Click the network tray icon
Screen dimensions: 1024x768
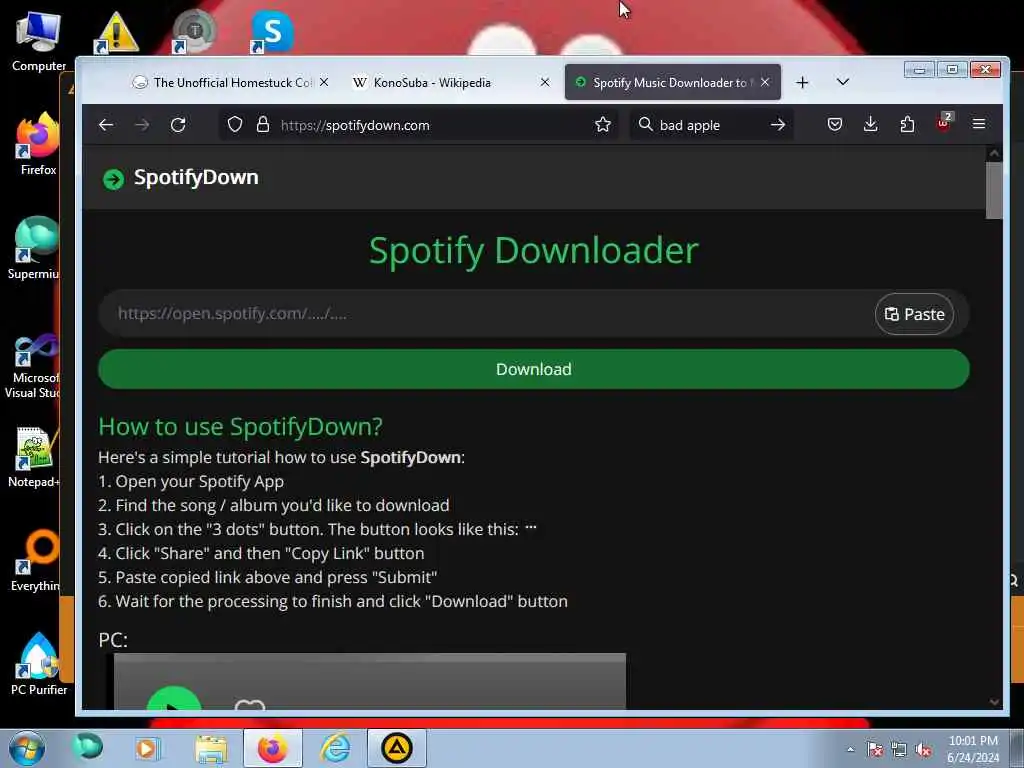tap(899, 749)
